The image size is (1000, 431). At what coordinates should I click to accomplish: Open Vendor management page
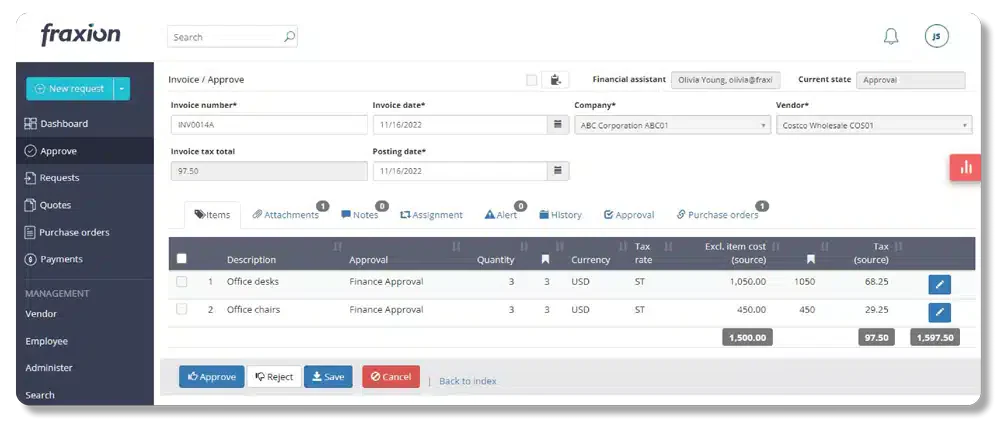click(x=41, y=314)
